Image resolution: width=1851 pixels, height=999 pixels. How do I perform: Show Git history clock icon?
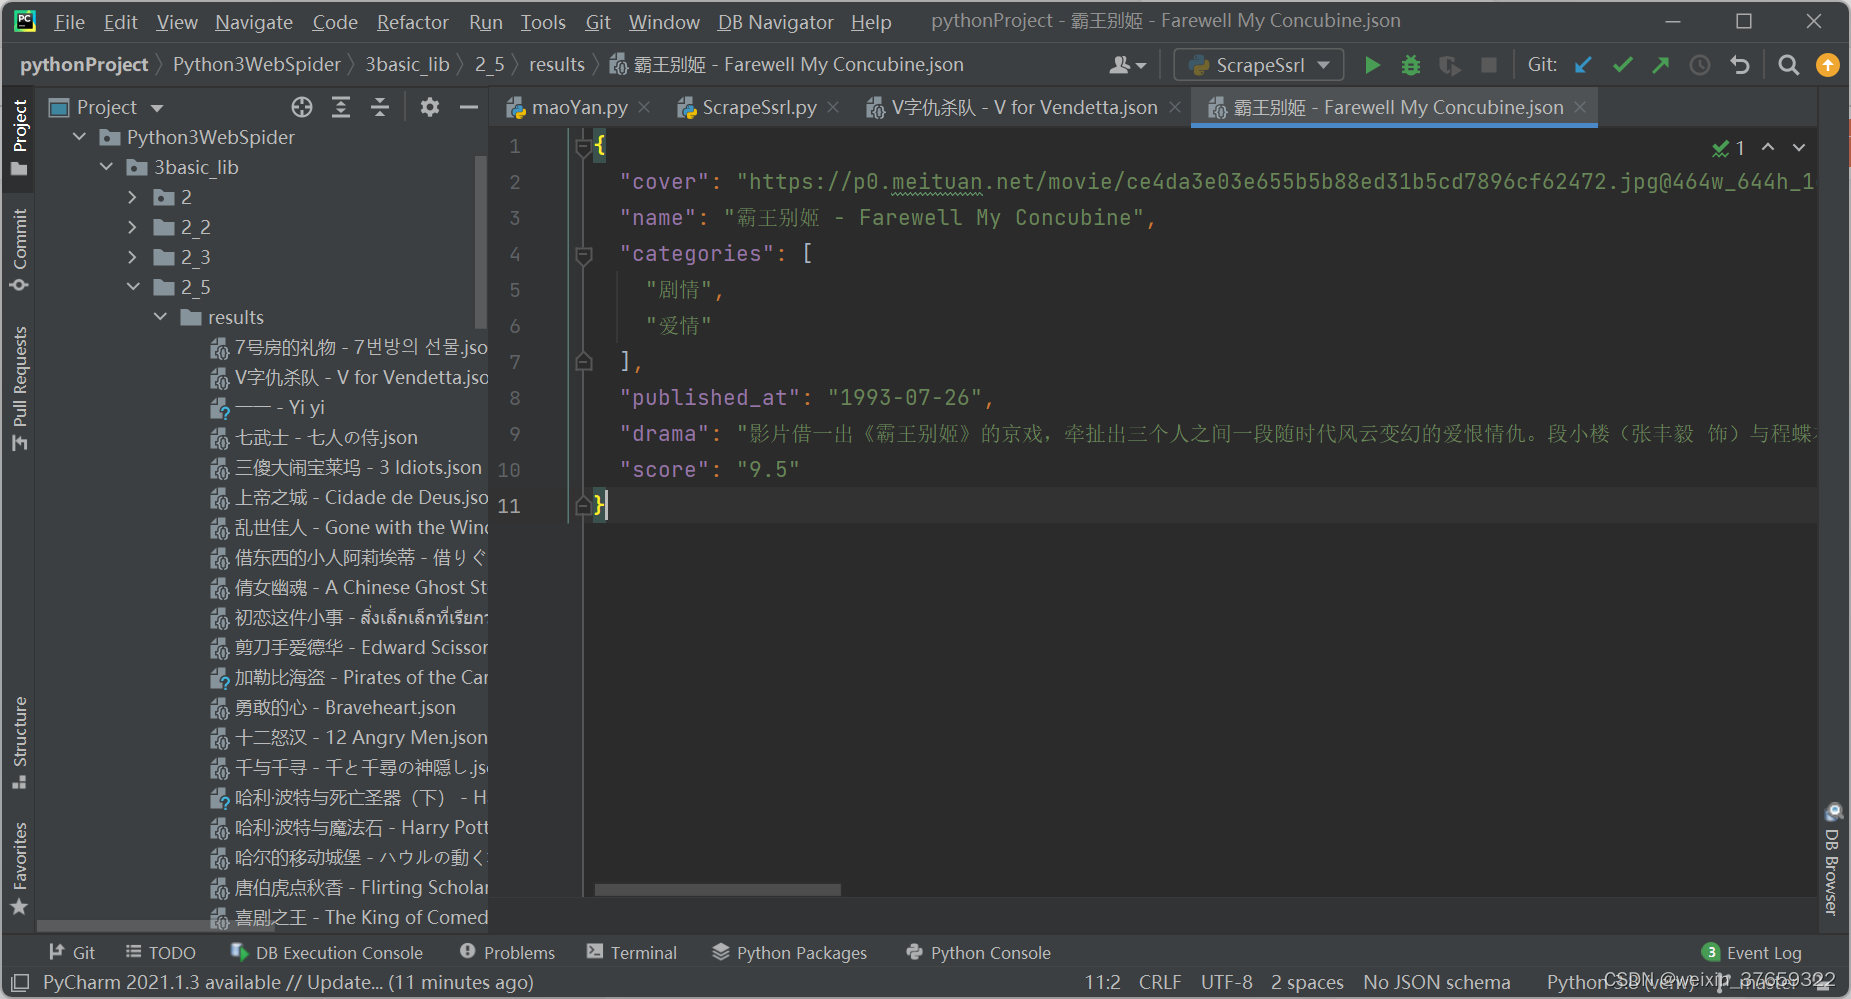(x=1700, y=65)
